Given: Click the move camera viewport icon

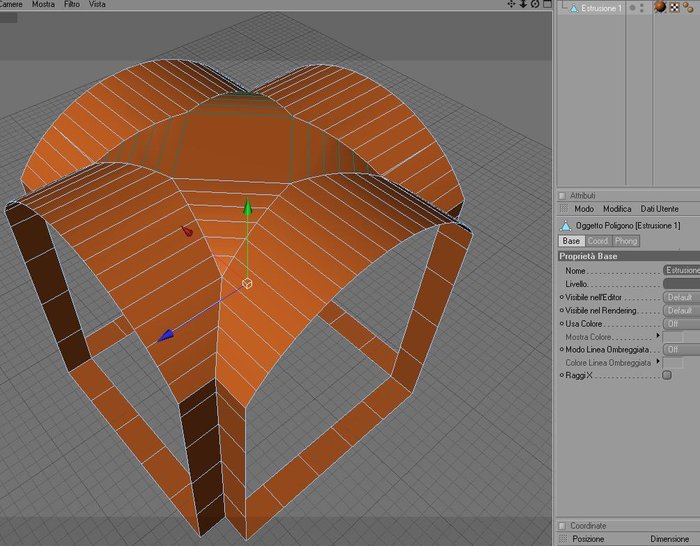Looking at the screenshot, I should click(x=511, y=4).
